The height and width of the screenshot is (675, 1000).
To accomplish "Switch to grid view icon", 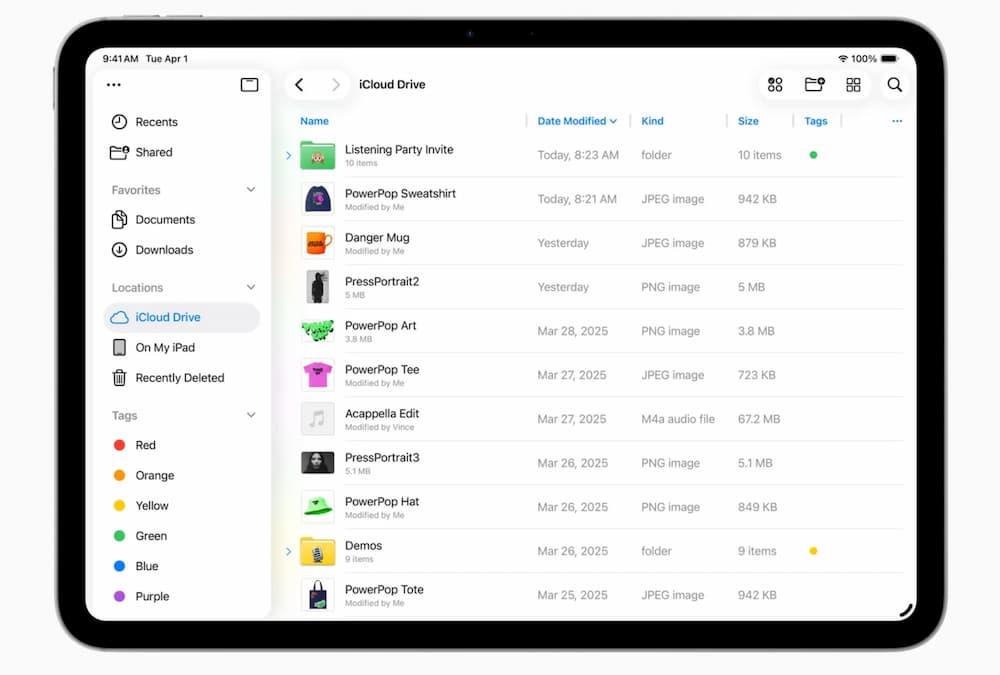I will pos(853,85).
